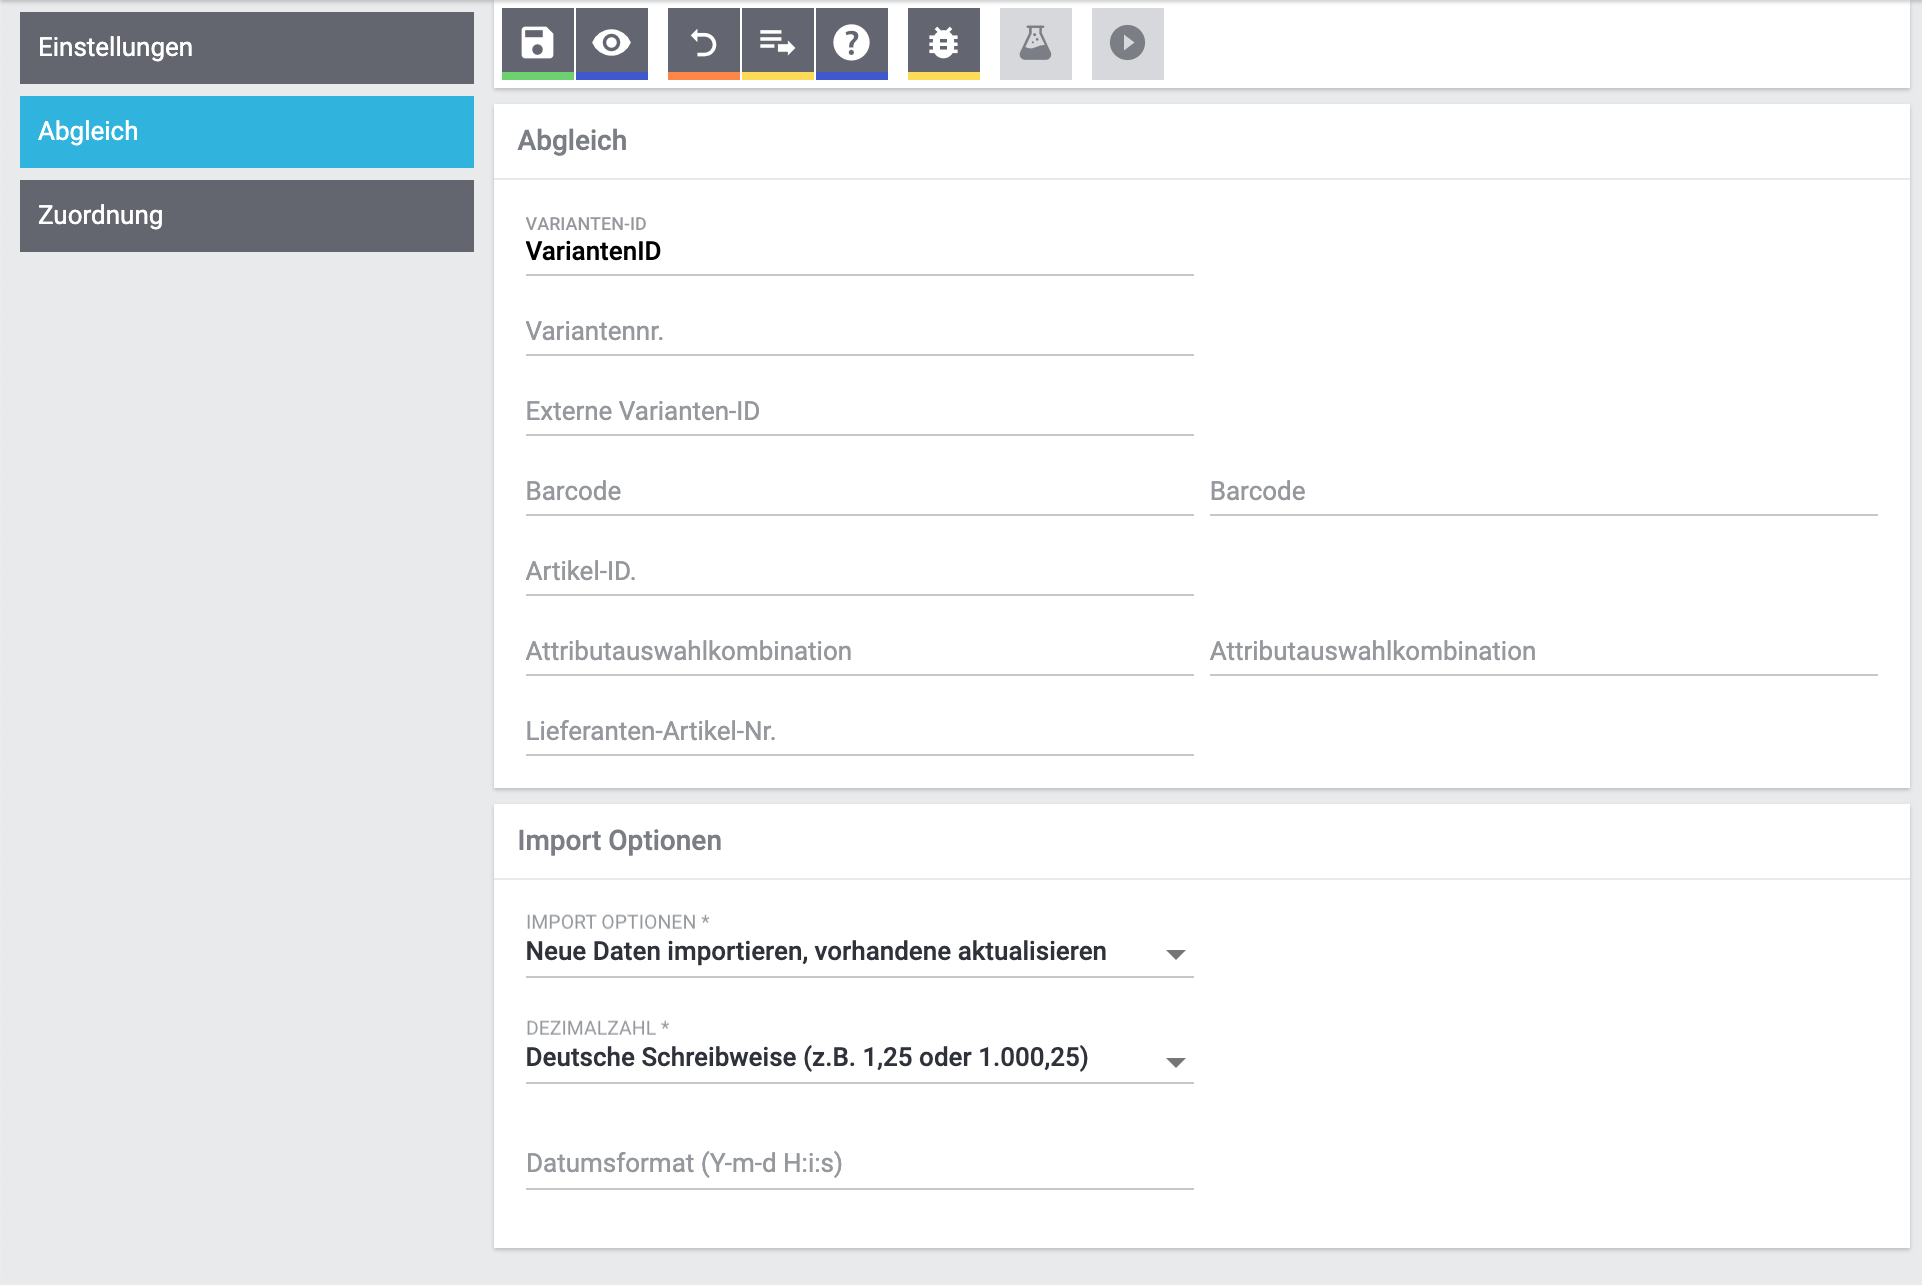Click the right-hand Barcode field
The width and height of the screenshot is (1922, 1285).
click(x=1542, y=492)
